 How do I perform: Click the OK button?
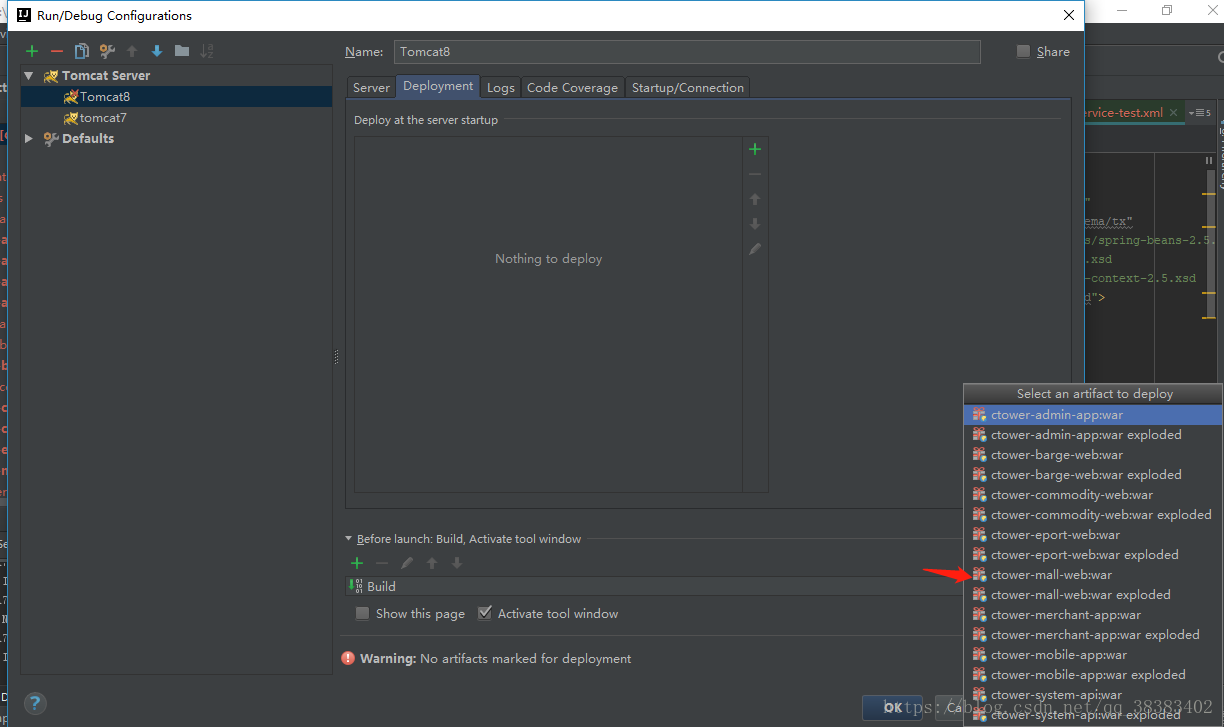click(892, 707)
